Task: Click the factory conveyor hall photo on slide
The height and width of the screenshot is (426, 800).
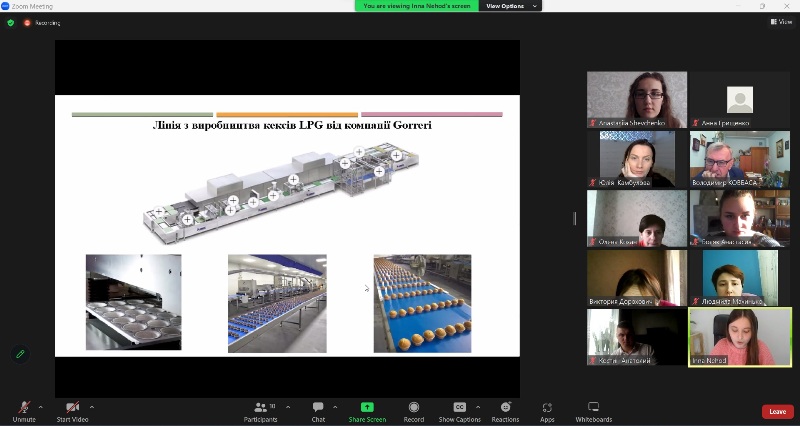Action: click(277, 304)
